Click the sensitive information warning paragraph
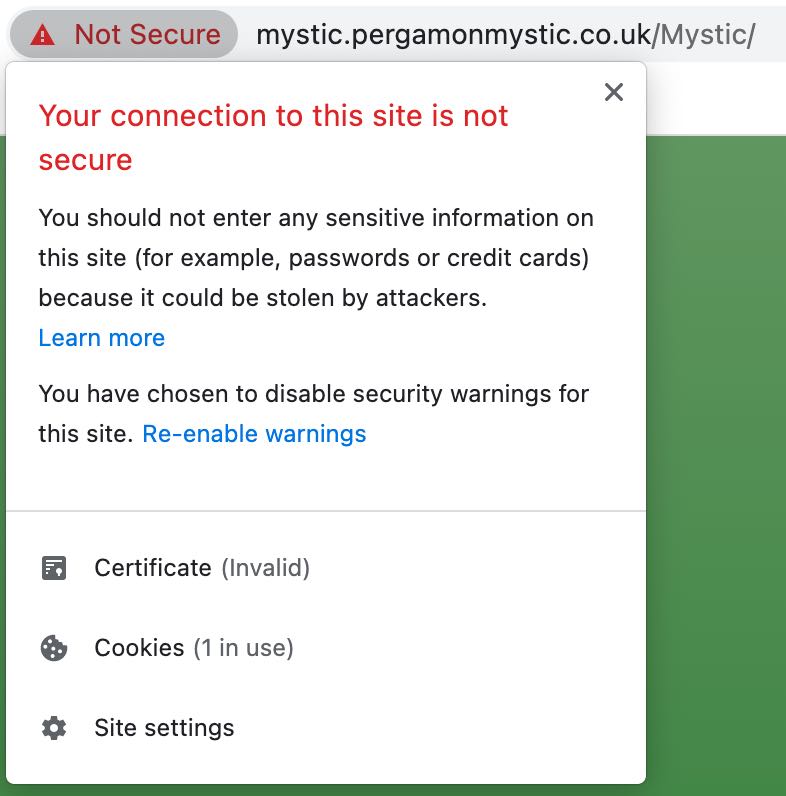The image size is (786, 796). coord(316,258)
